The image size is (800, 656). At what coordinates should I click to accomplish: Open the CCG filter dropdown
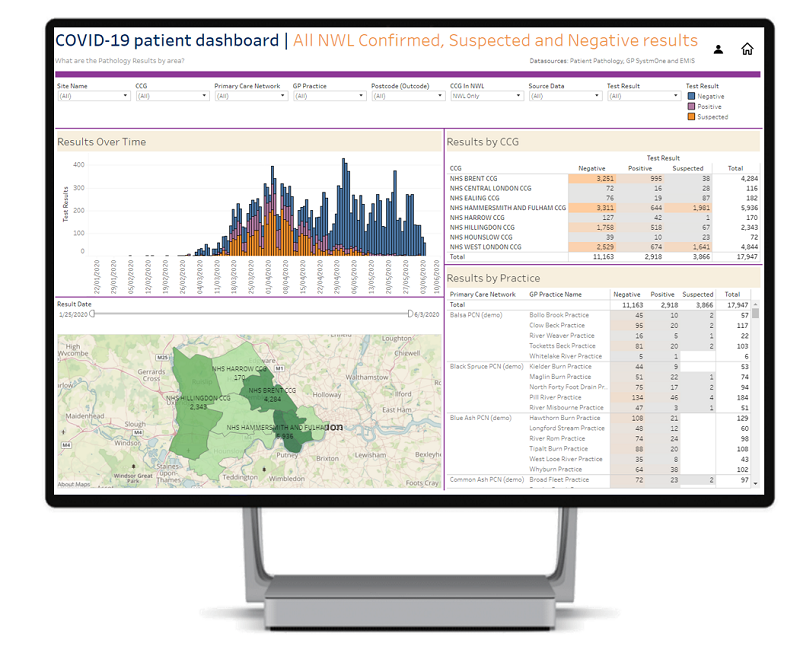pyautogui.click(x=172, y=96)
